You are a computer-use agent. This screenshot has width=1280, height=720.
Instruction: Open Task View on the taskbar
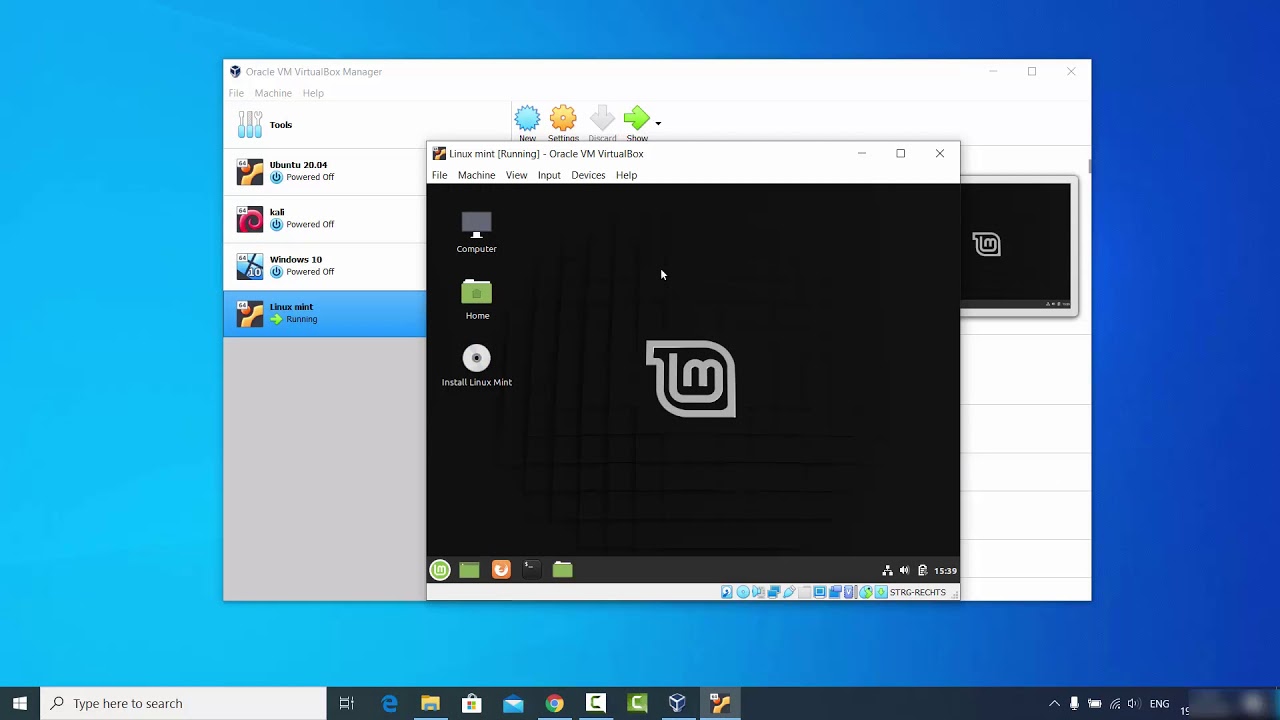pos(347,703)
